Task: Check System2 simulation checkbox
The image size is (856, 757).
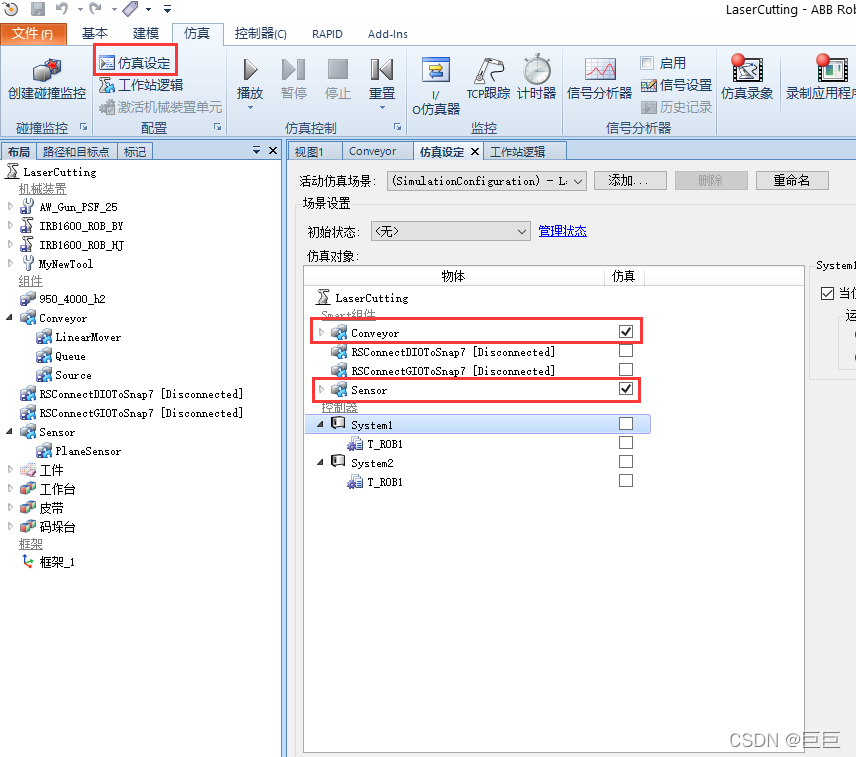Action: [x=626, y=462]
